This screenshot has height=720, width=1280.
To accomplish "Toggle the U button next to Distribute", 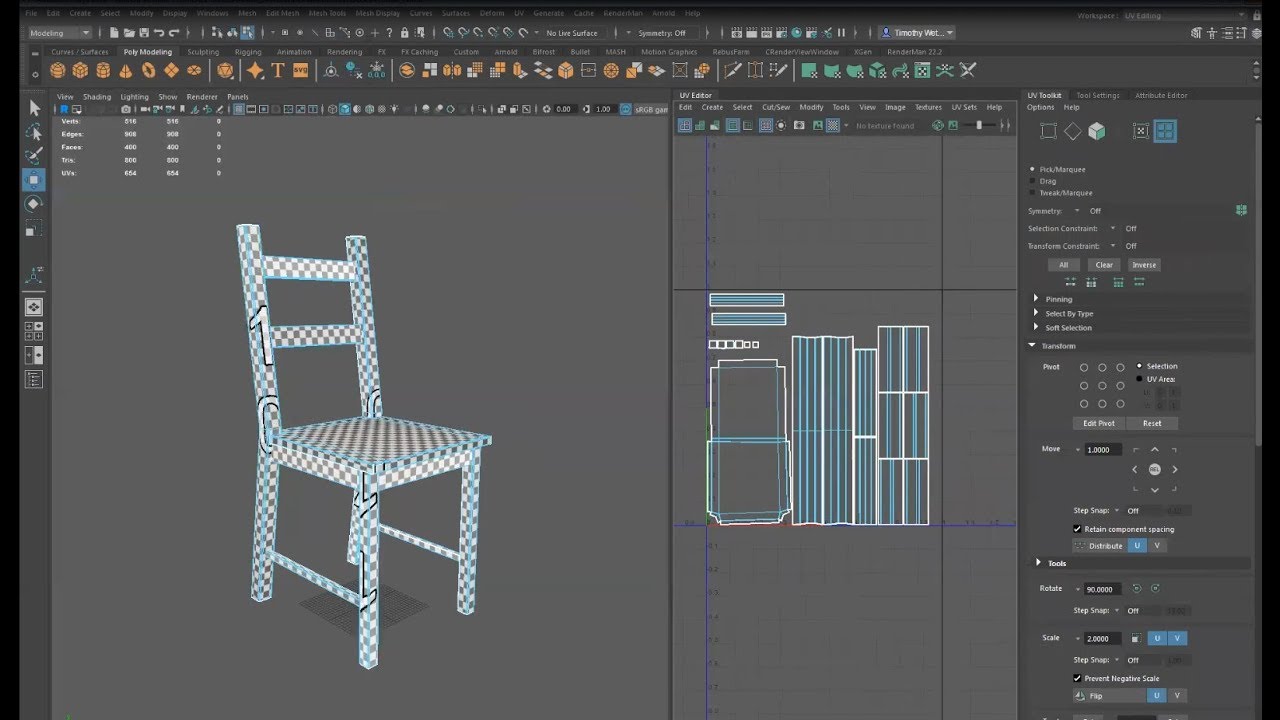I will pyautogui.click(x=1136, y=546).
